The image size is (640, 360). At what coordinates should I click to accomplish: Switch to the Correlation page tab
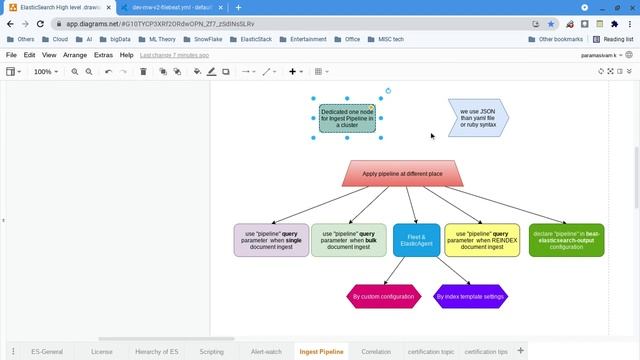tap(376, 351)
